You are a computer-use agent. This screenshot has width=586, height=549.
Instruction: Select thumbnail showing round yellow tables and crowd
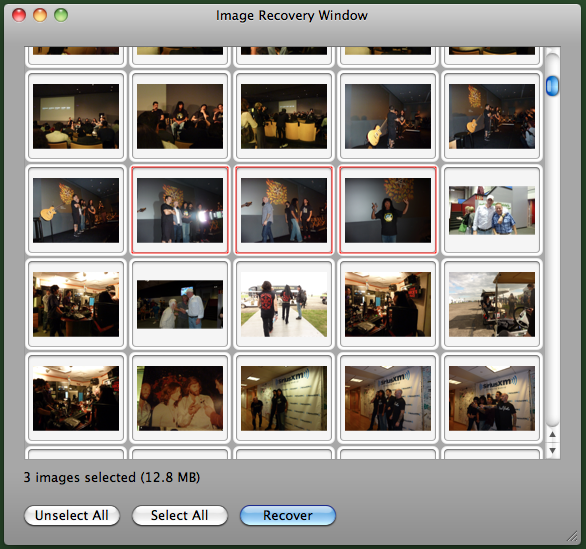click(x=284, y=116)
